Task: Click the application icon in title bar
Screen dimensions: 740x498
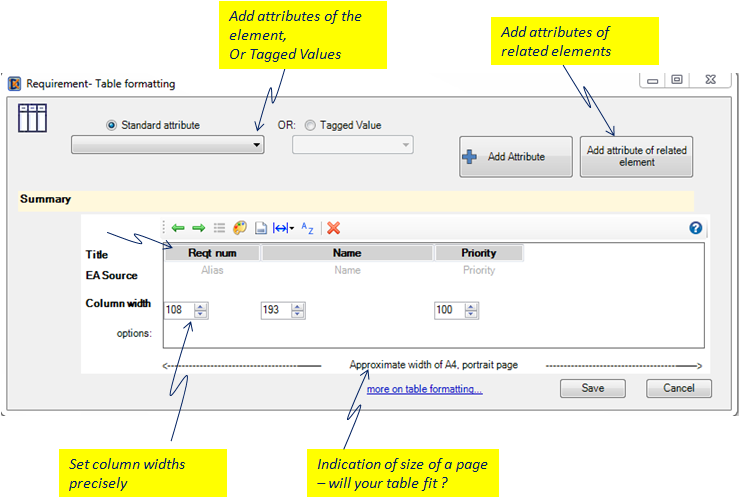Action: pyautogui.click(x=15, y=84)
